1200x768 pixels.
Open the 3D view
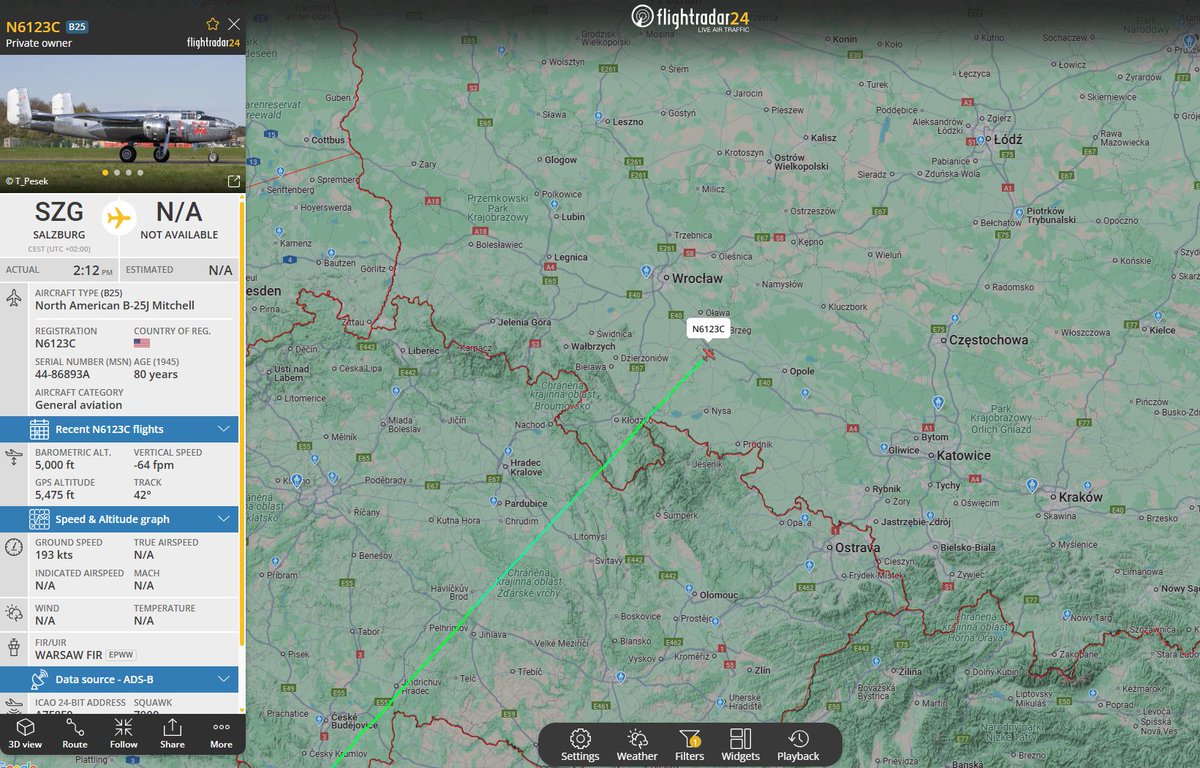tap(26, 733)
